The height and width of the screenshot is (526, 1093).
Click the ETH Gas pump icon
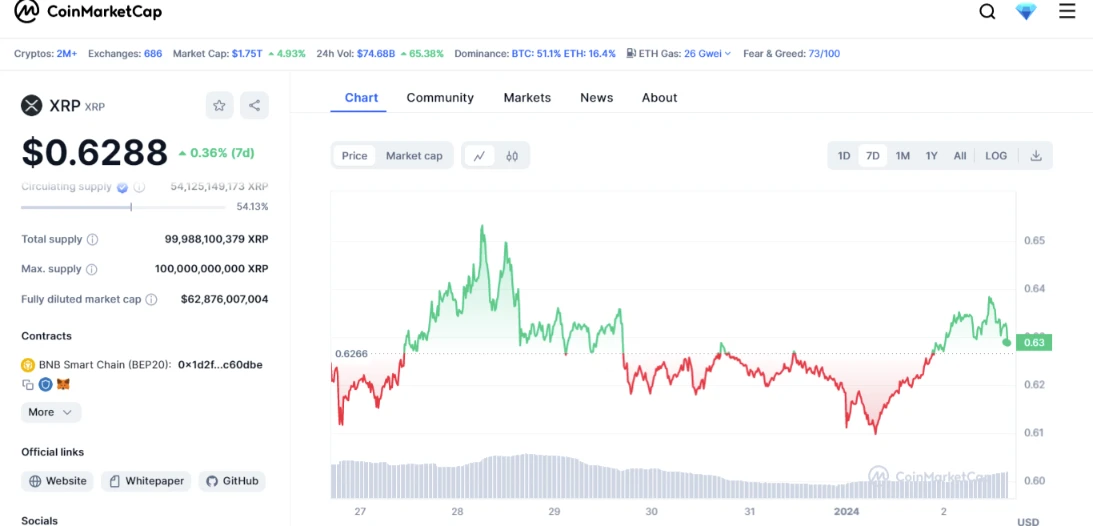[630, 53]
